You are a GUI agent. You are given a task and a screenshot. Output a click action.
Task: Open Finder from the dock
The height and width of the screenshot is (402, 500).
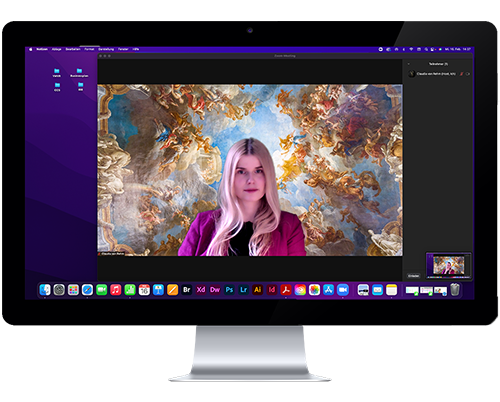[45, 290]
